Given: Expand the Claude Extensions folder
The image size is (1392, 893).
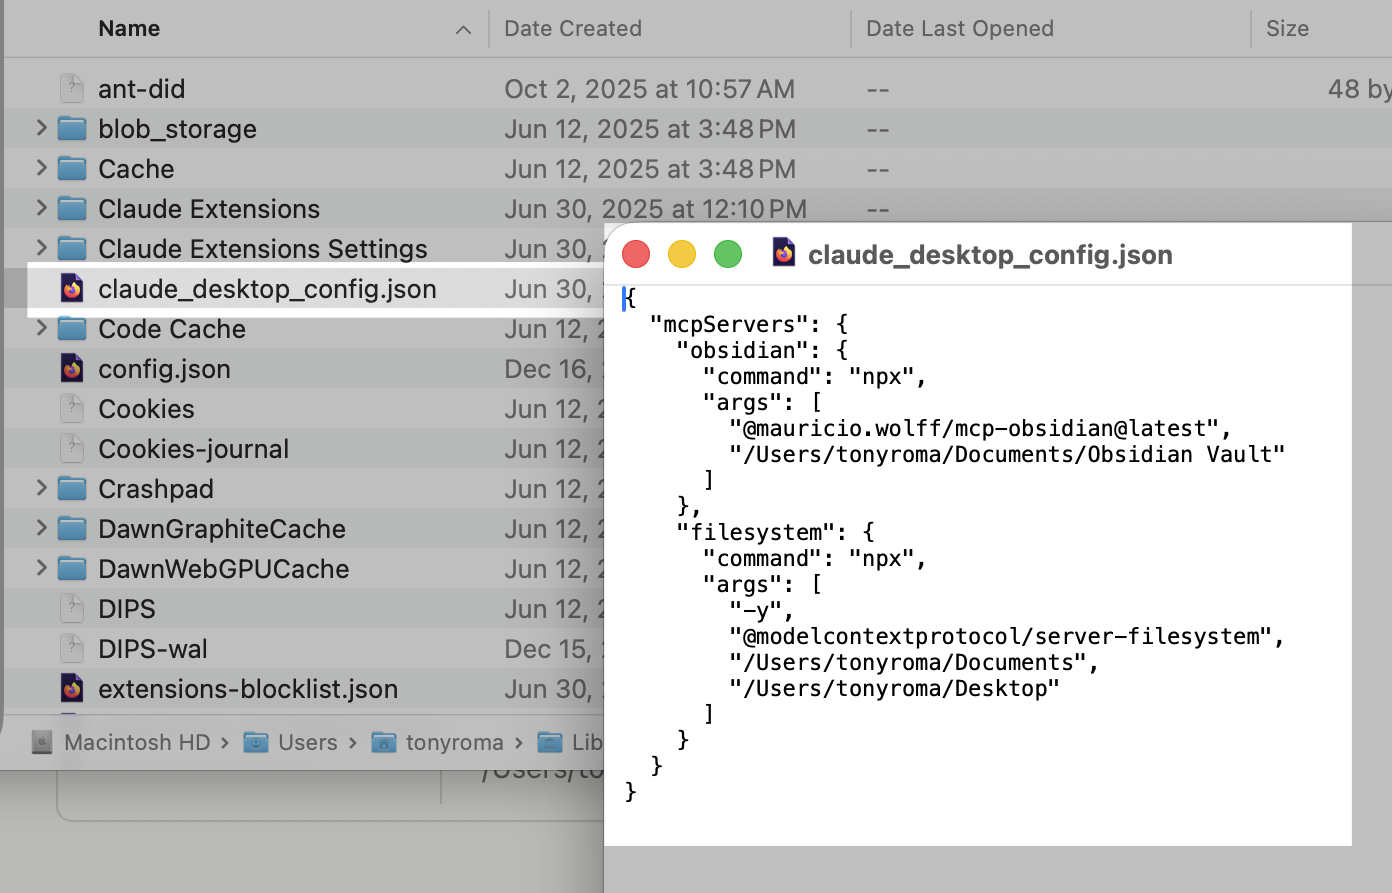Looking at the screenshot, I should (41, 208).
